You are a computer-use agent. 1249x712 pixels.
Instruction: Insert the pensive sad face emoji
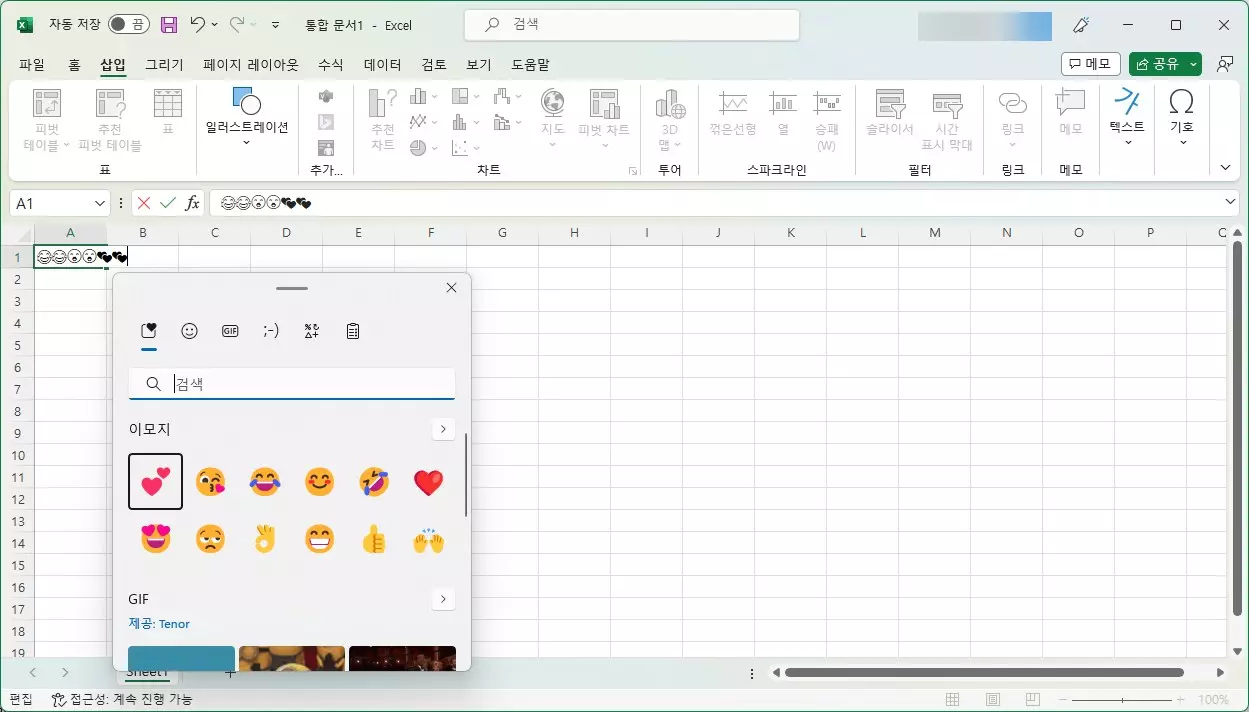coord(210,540)
